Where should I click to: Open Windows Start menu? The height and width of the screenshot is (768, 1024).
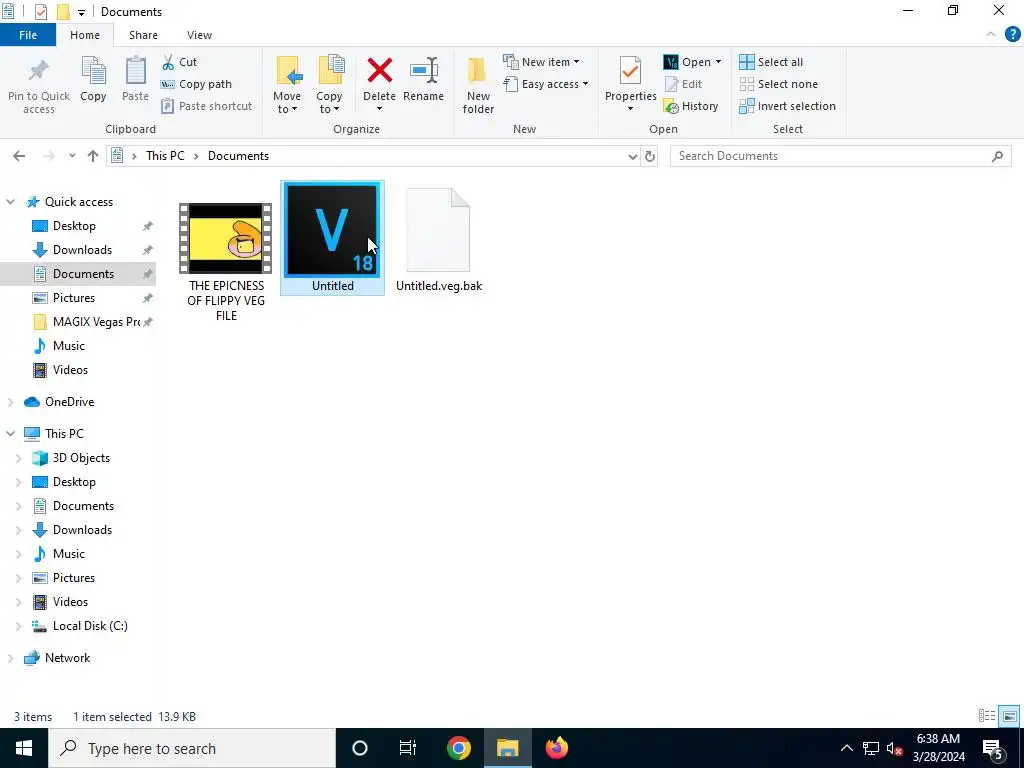pyautogui.click(x=24, y=748)
